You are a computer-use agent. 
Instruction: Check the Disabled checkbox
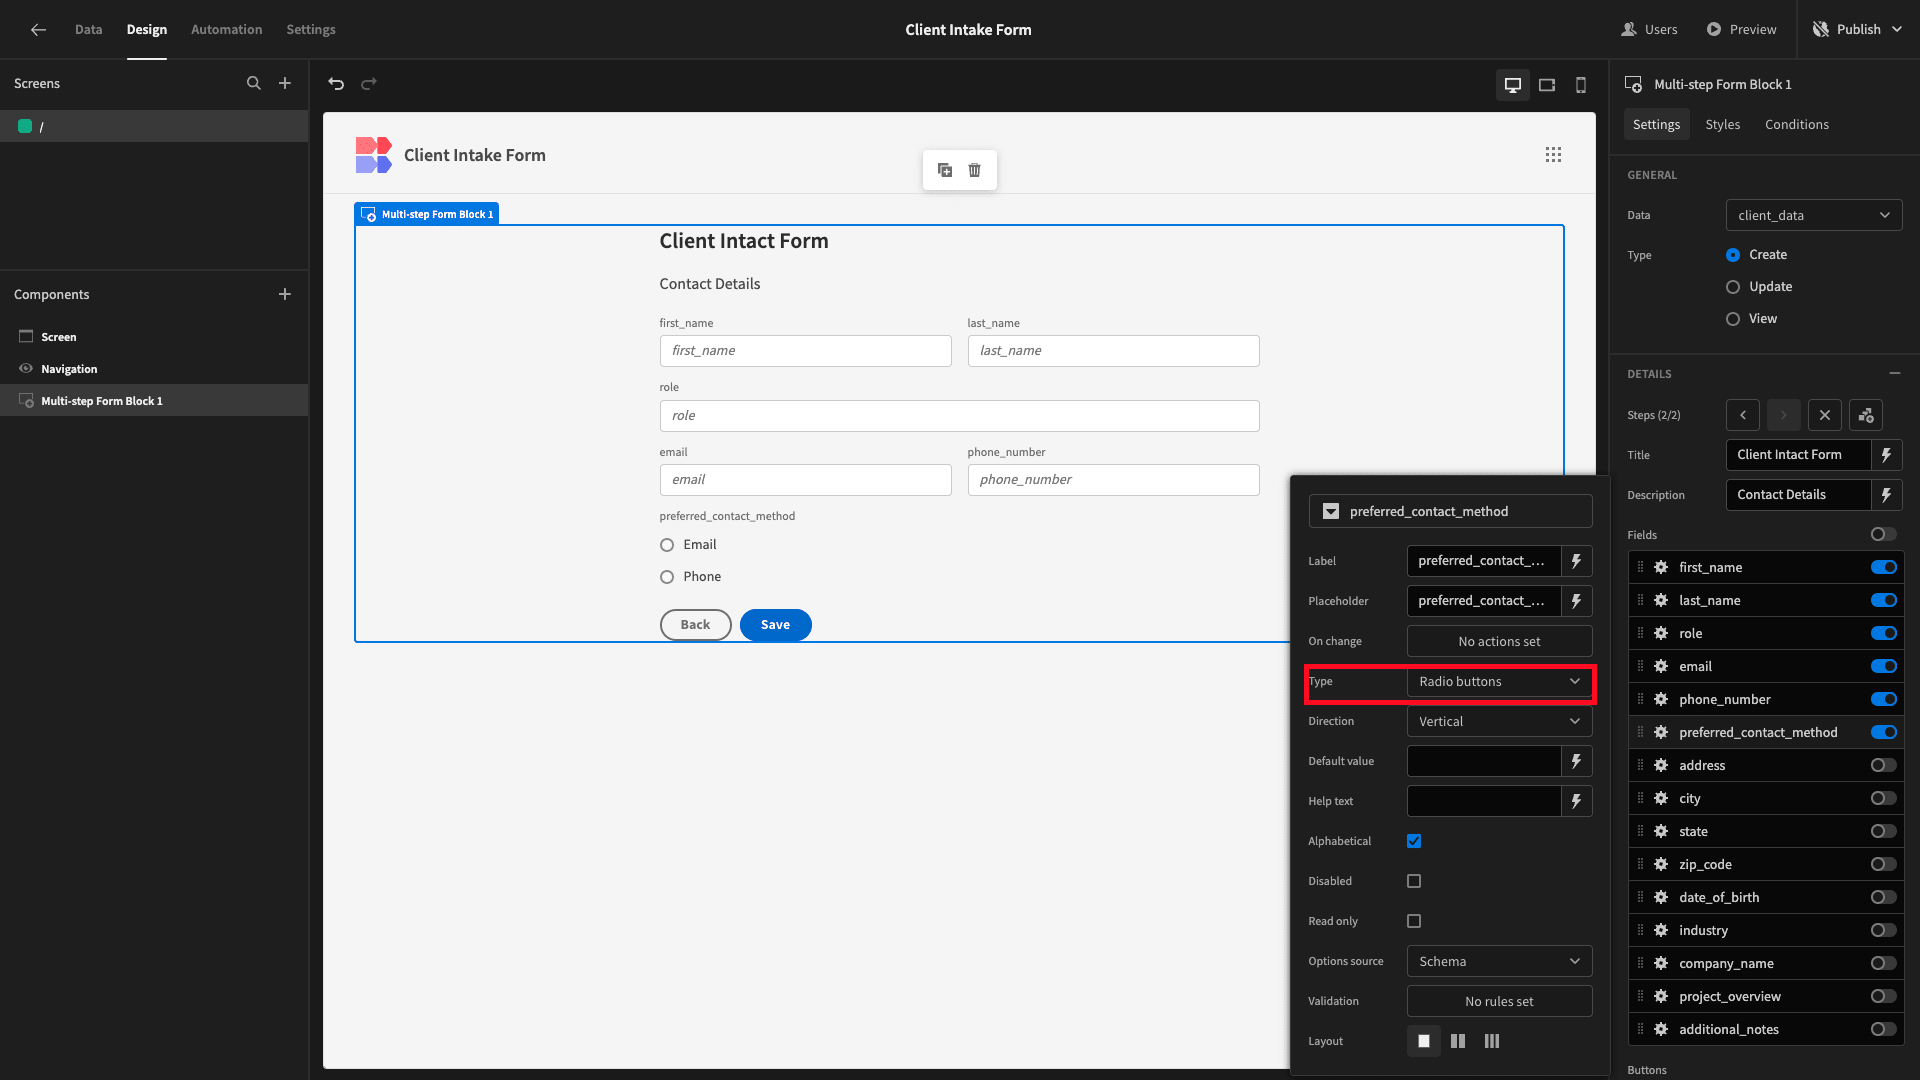pos(1414,881)
